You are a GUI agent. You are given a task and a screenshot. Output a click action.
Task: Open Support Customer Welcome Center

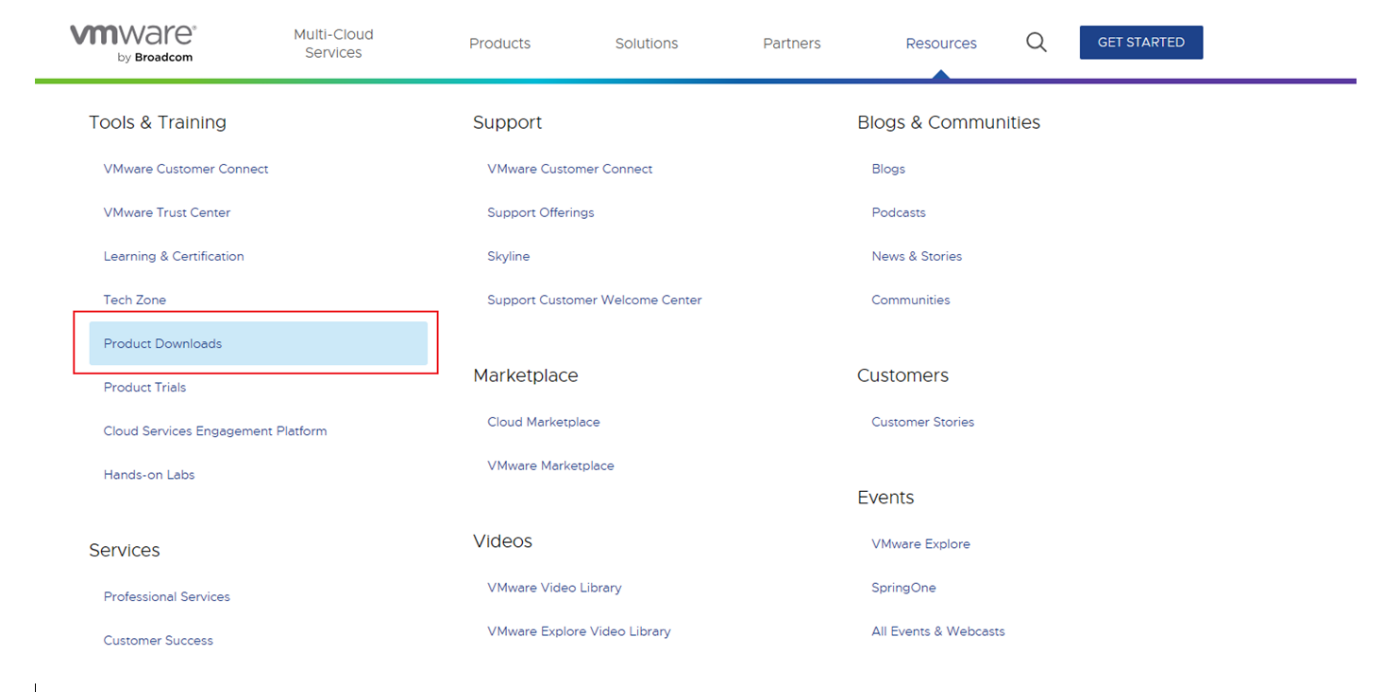click(595, 300)
